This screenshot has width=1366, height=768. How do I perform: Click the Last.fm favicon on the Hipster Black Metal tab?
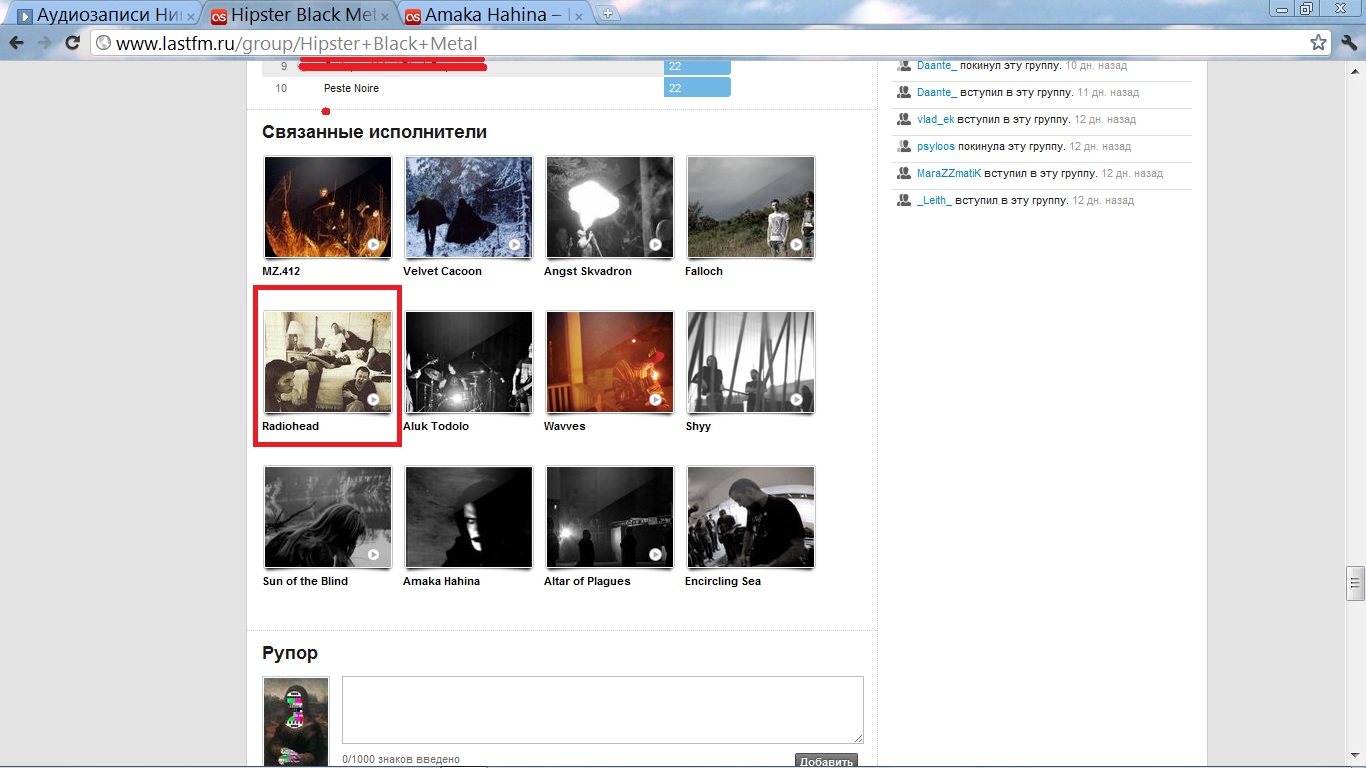pos(218,15)
